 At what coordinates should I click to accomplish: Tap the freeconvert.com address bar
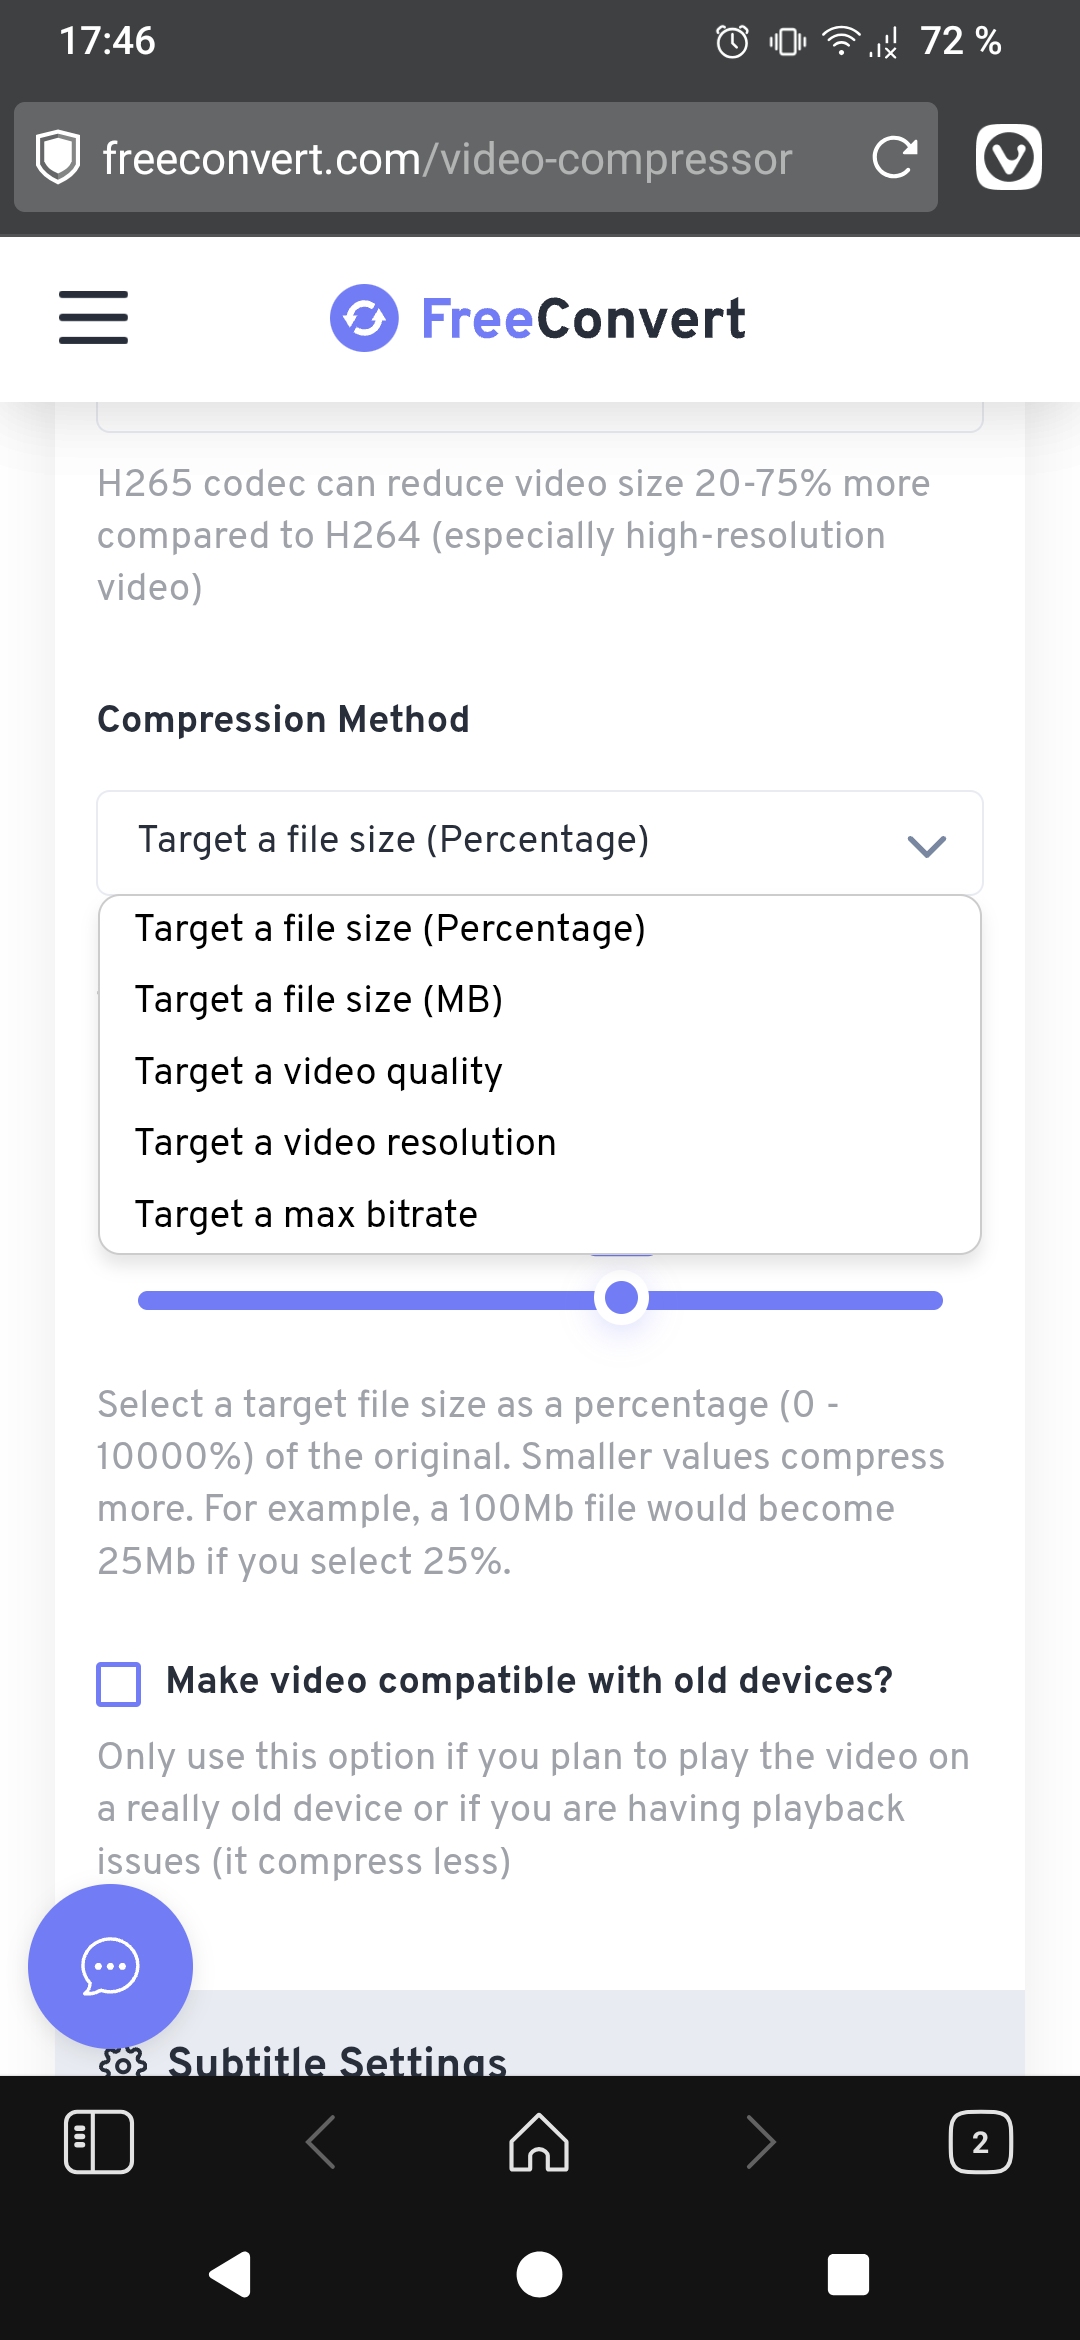[x=448, y=158]
